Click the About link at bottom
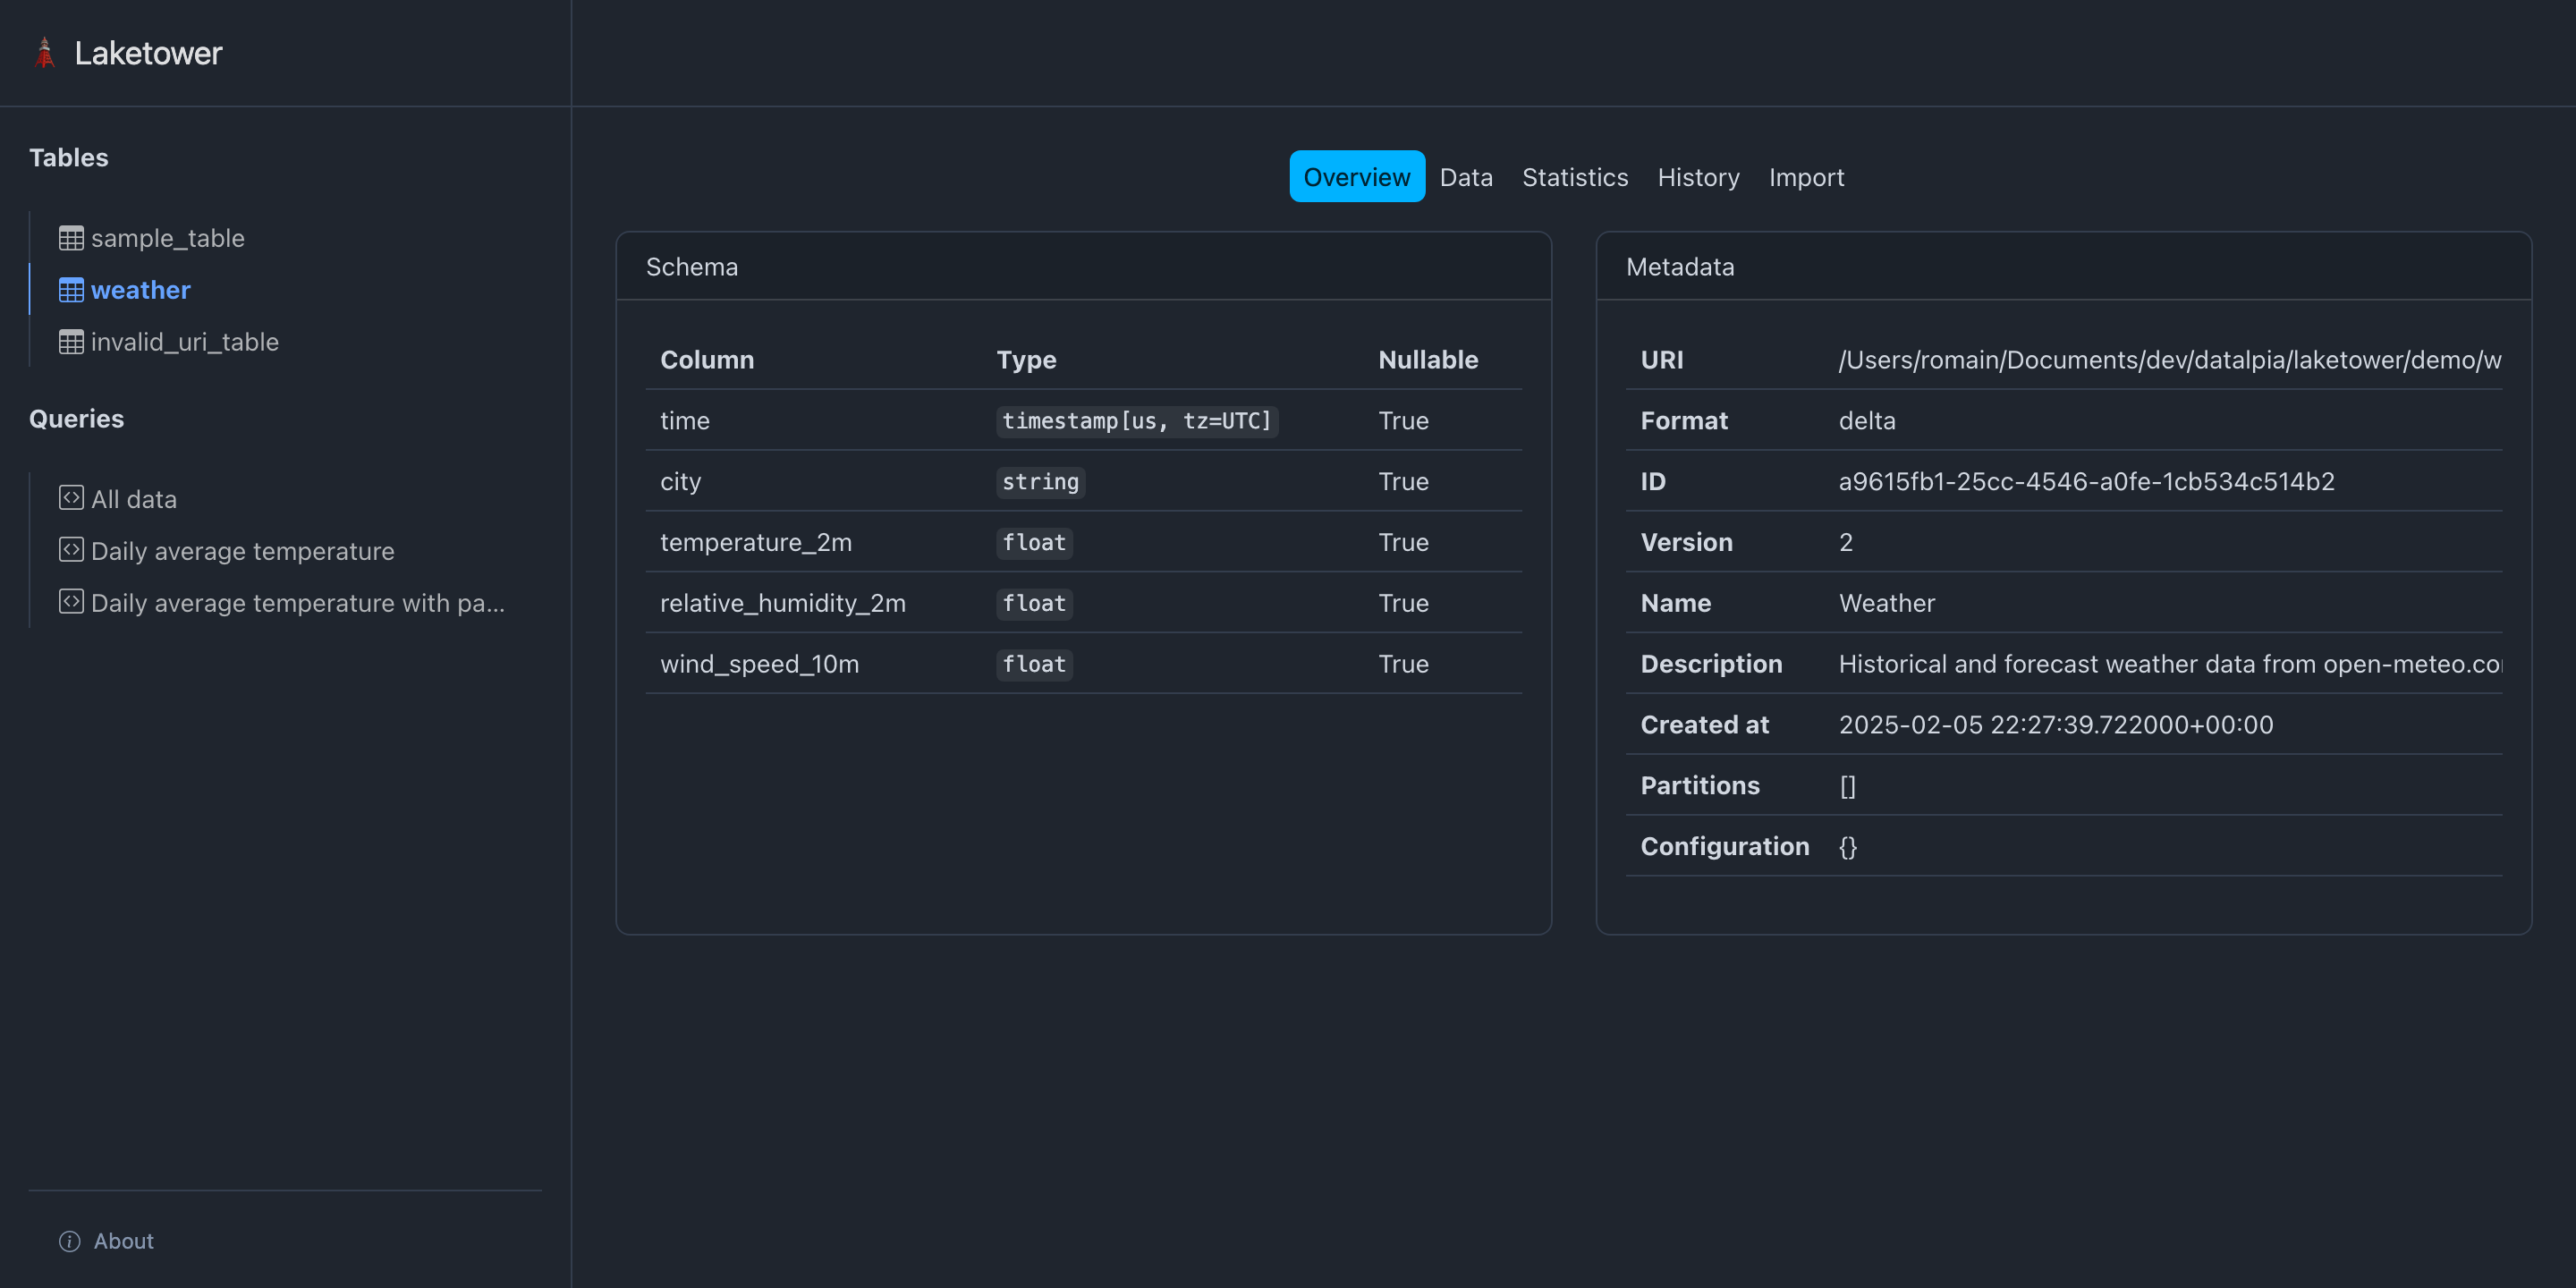The image size is (2576, 1288). (122, 1240)
